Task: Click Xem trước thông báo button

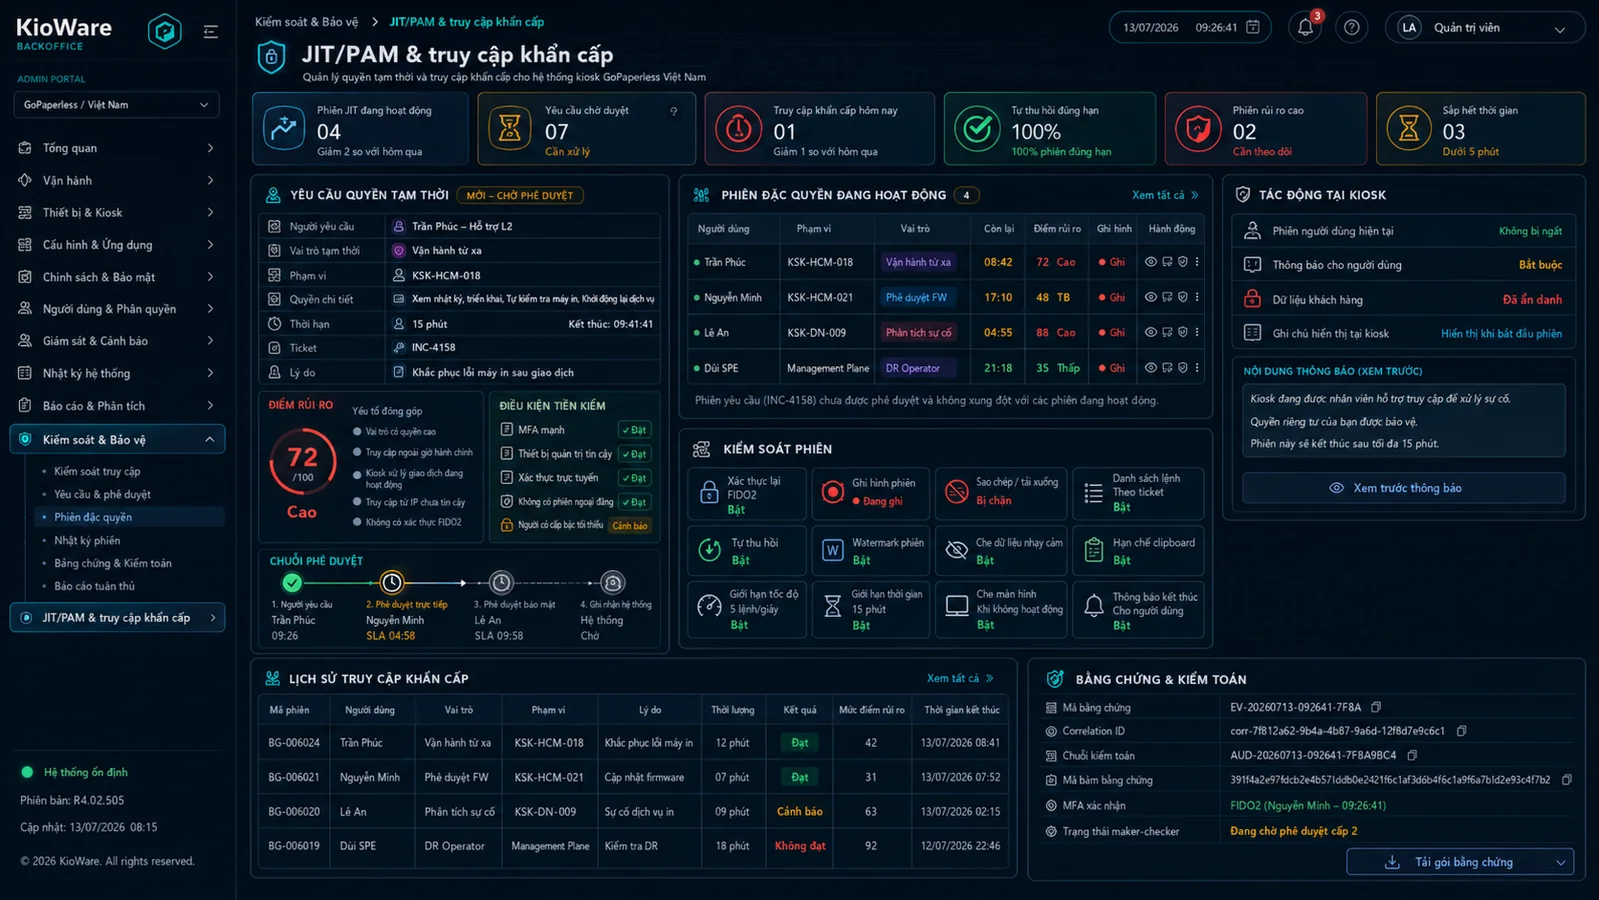Action: pyautogui.click(x=1404, y=488)
